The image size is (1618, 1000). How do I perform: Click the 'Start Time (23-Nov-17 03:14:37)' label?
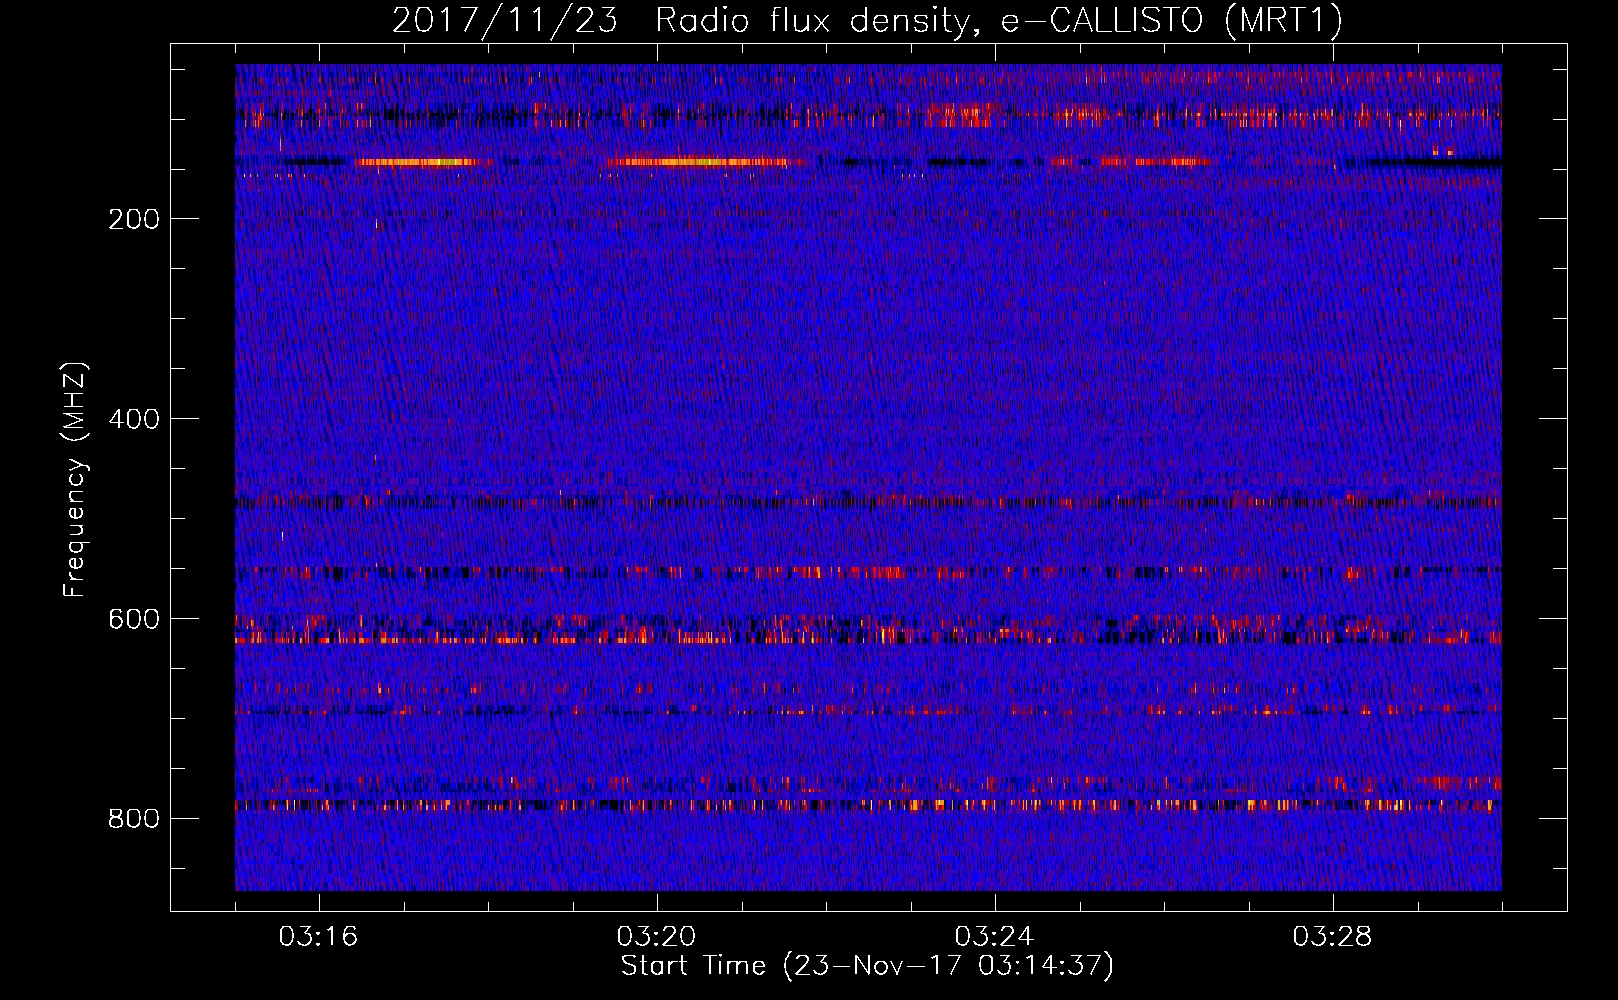point(867,966)
